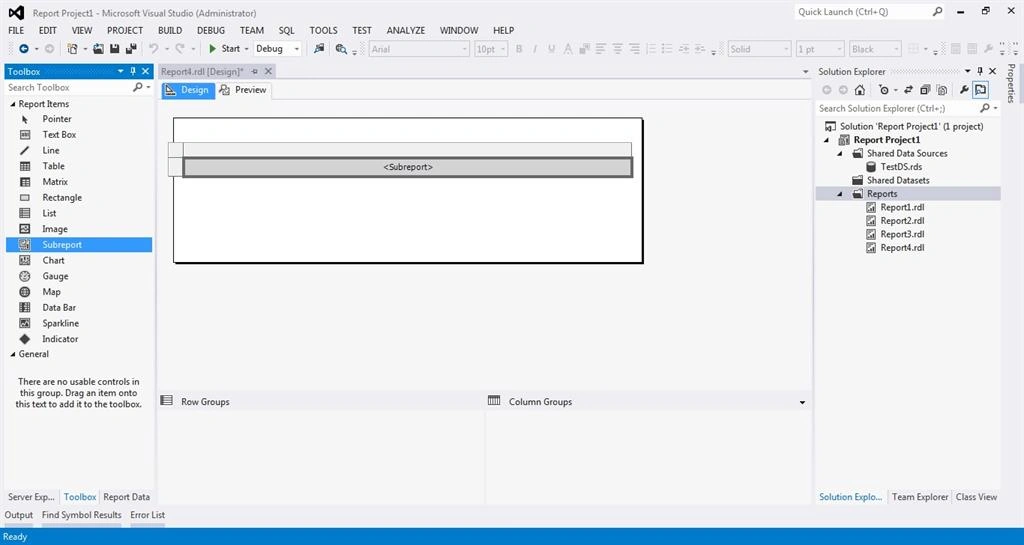Click the Search Toolbox input field
Screen dimensions: 1024x545
pyautogui.click(x=68, y=87)
